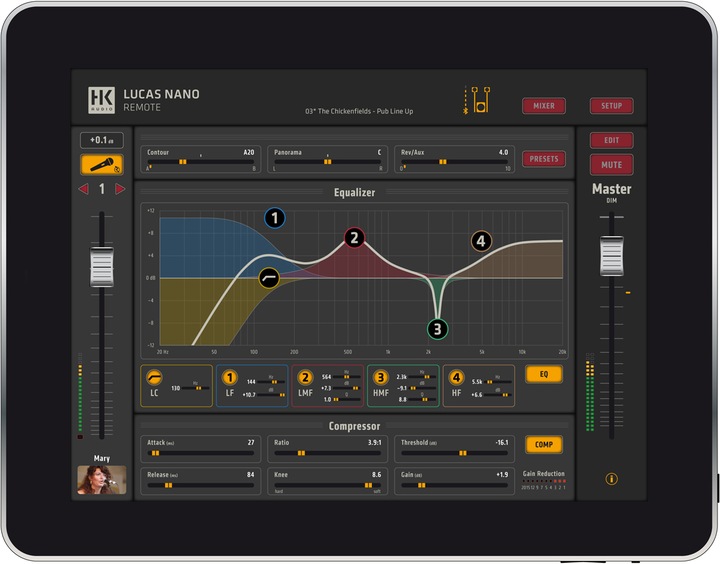The width and height of the screenshot is (720, 564).
Task: Toggle the HMF band 3 icon
Action: pyautogui.click(x=381, y=378)
